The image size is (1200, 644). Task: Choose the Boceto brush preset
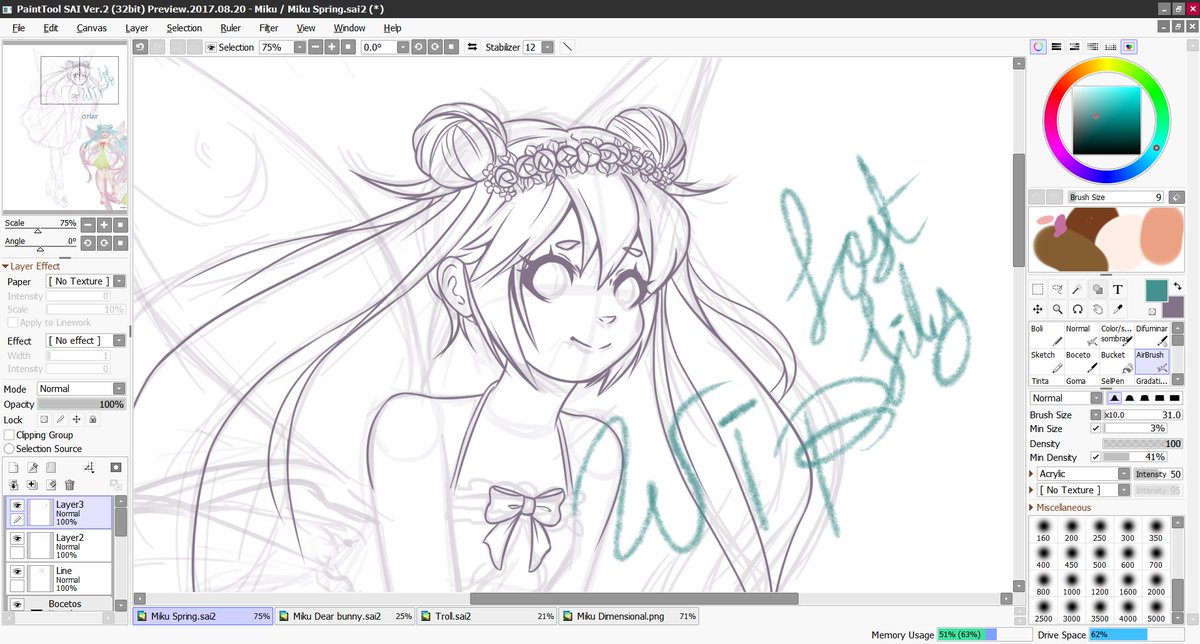(1081, 361)
